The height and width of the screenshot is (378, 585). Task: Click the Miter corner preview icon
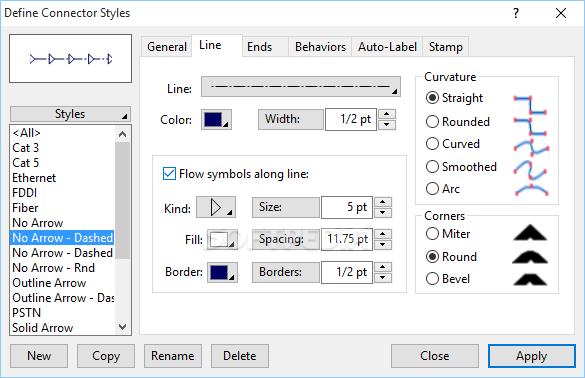click(x=530, y=232)
